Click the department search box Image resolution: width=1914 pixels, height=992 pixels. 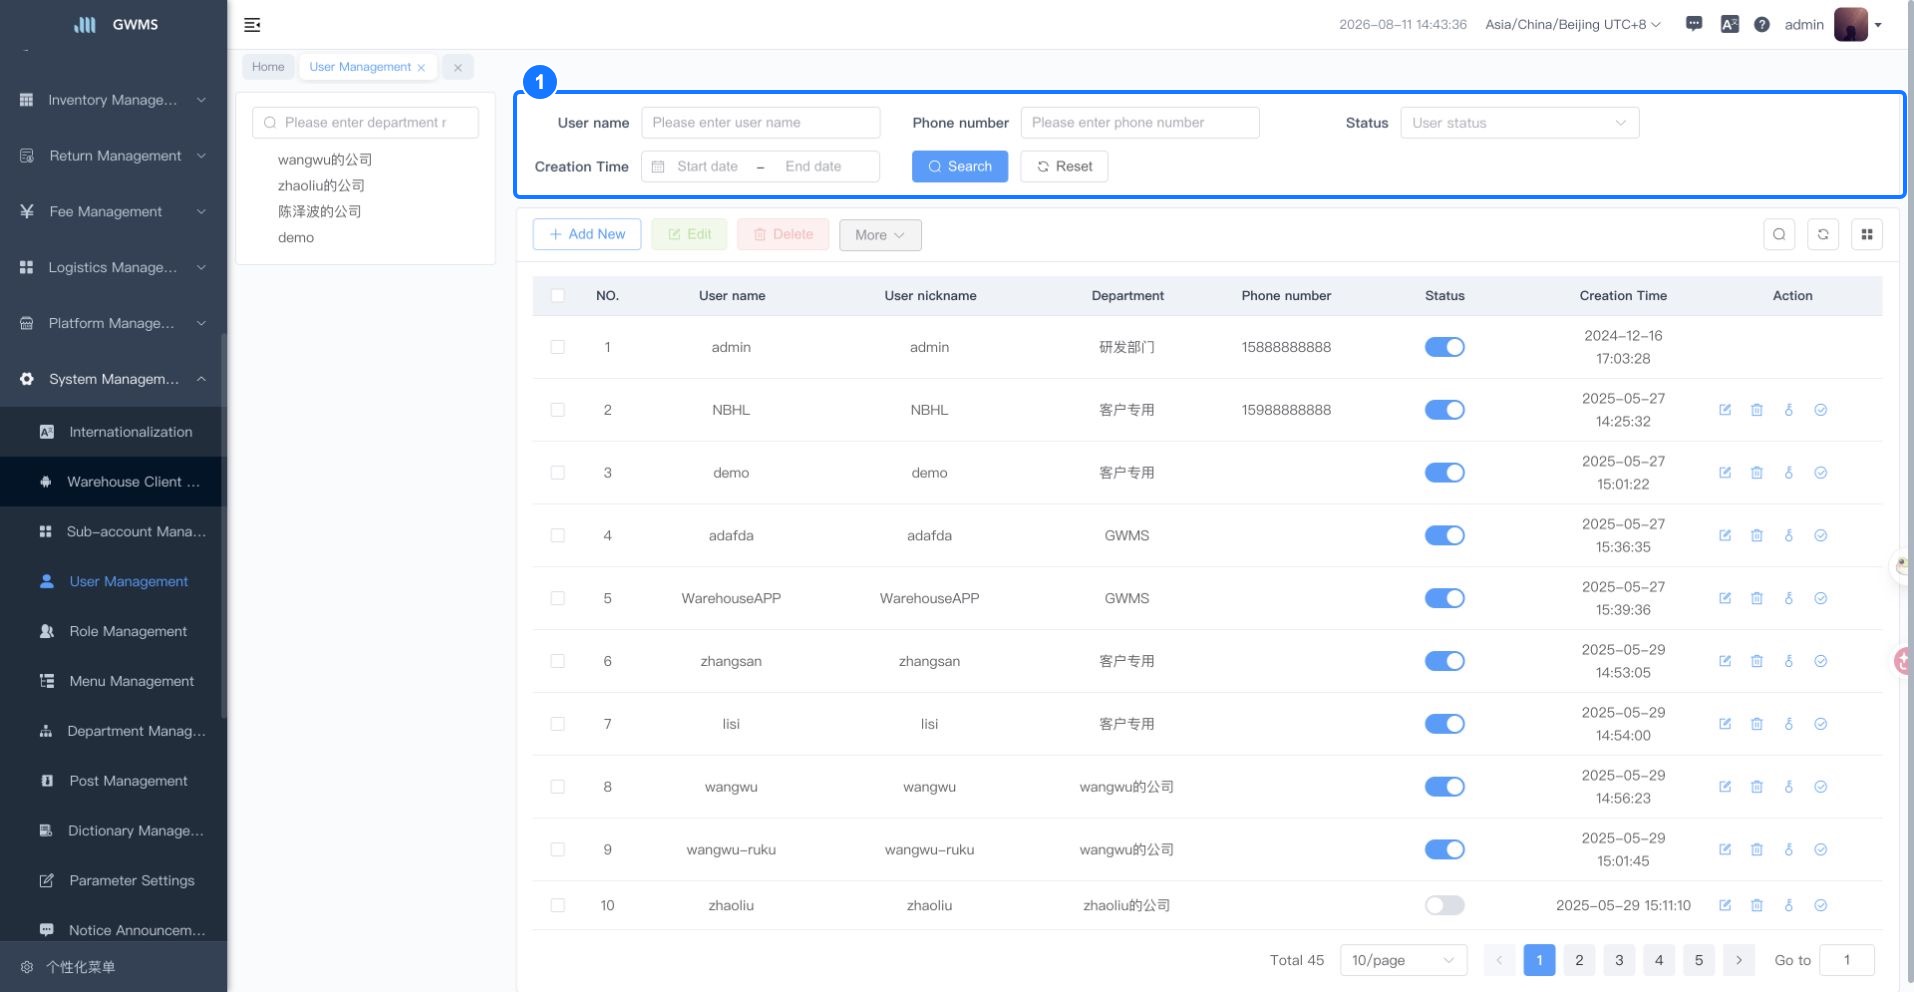[x=365, y=123]
